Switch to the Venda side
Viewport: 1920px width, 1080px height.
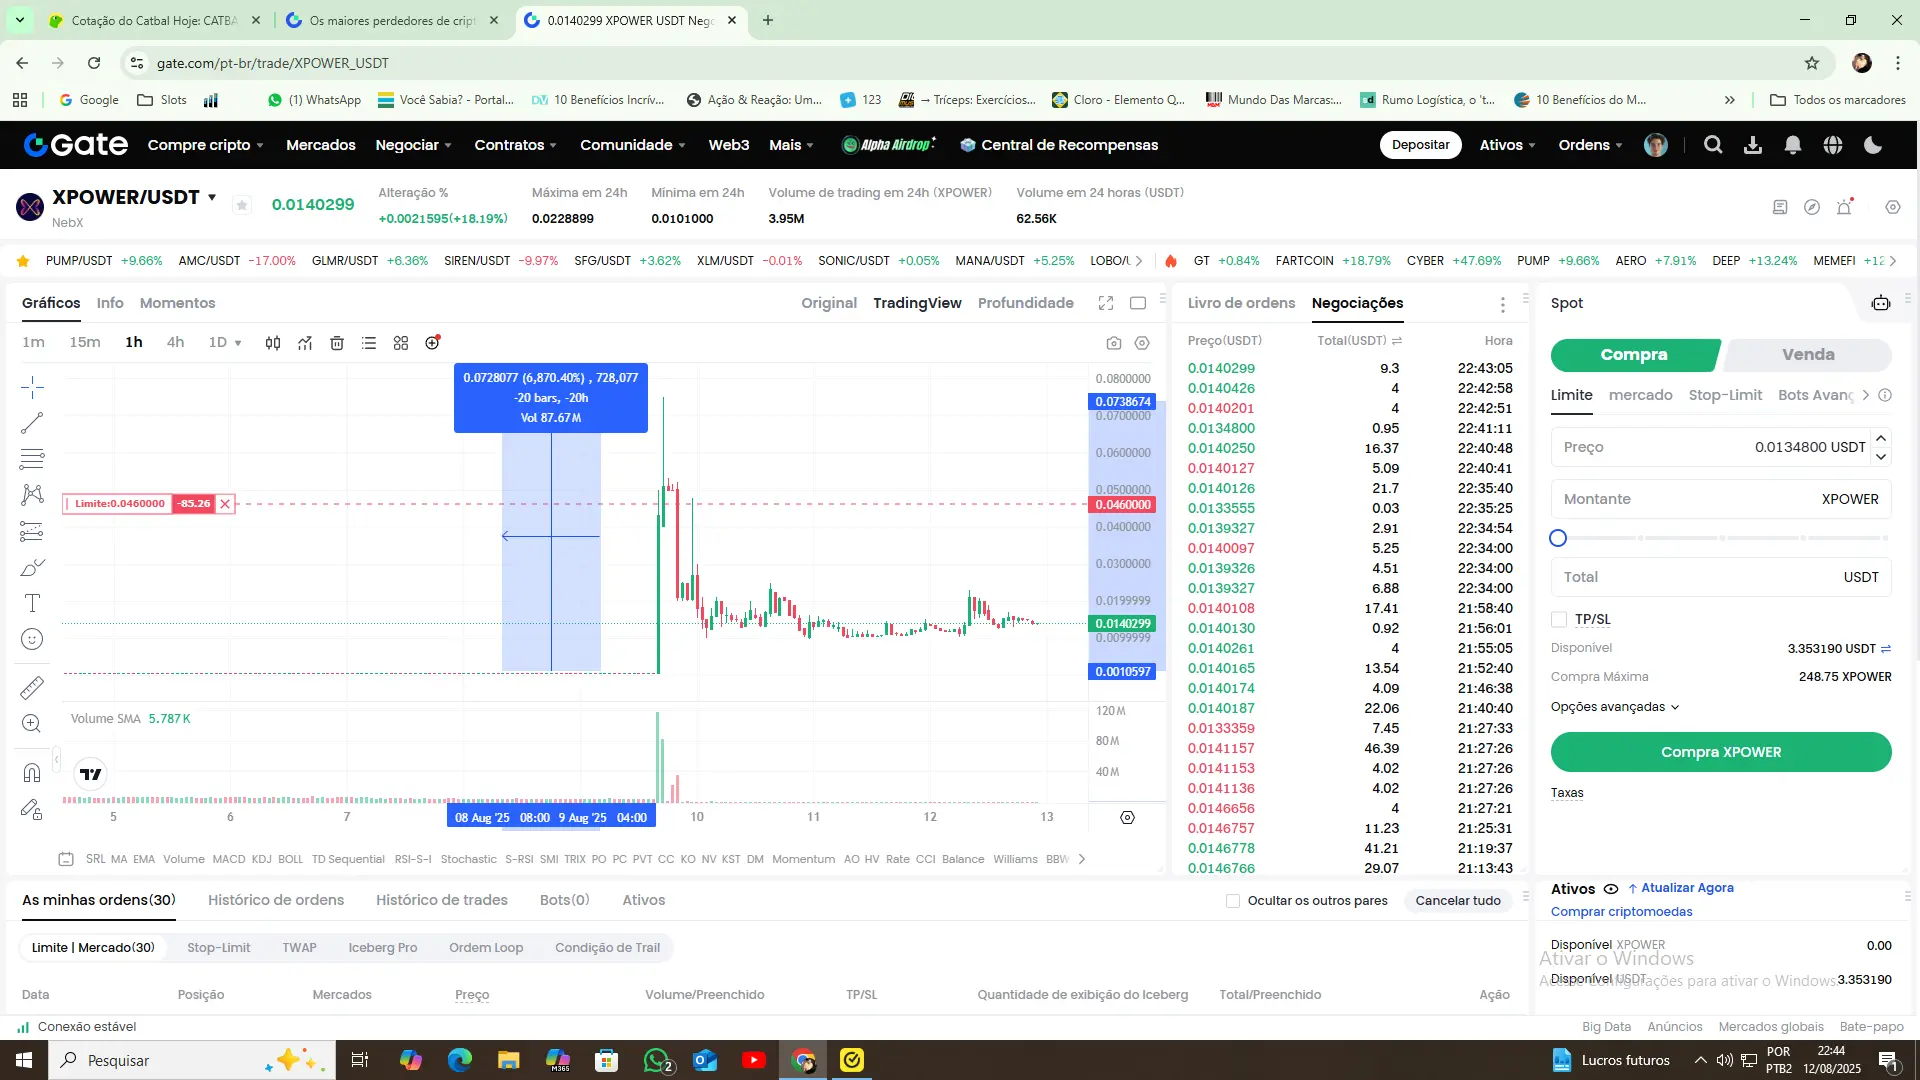1808,355
